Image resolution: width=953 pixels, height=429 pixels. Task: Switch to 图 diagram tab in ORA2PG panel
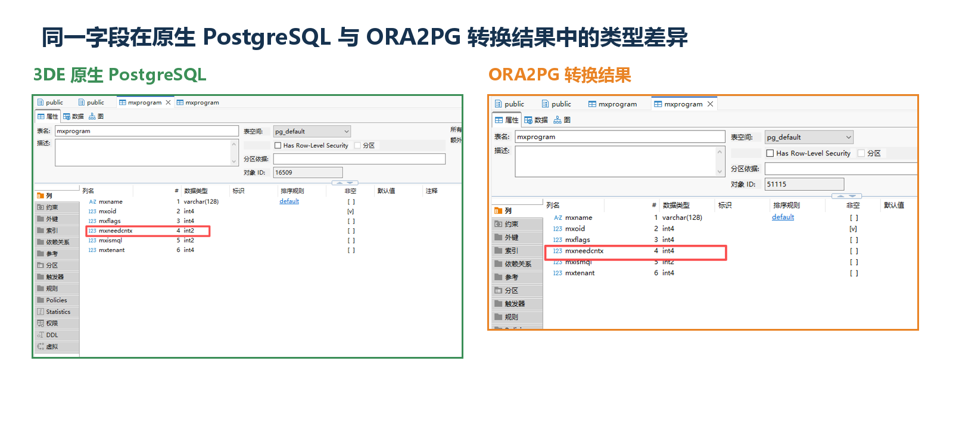coord(562,120)
